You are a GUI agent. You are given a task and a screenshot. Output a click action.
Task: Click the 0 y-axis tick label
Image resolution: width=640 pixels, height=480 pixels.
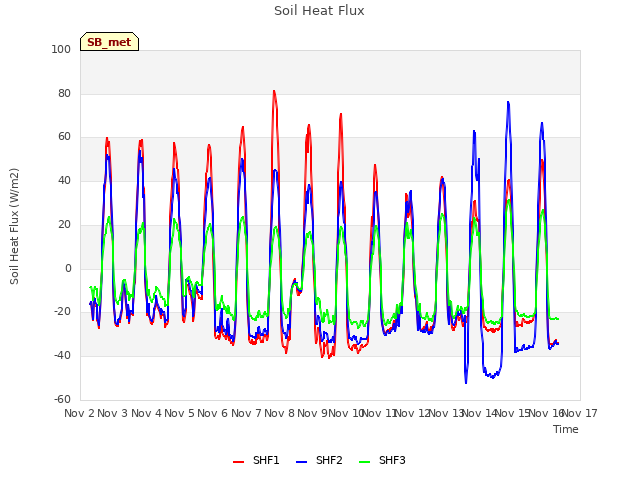[x=68, y=269]
